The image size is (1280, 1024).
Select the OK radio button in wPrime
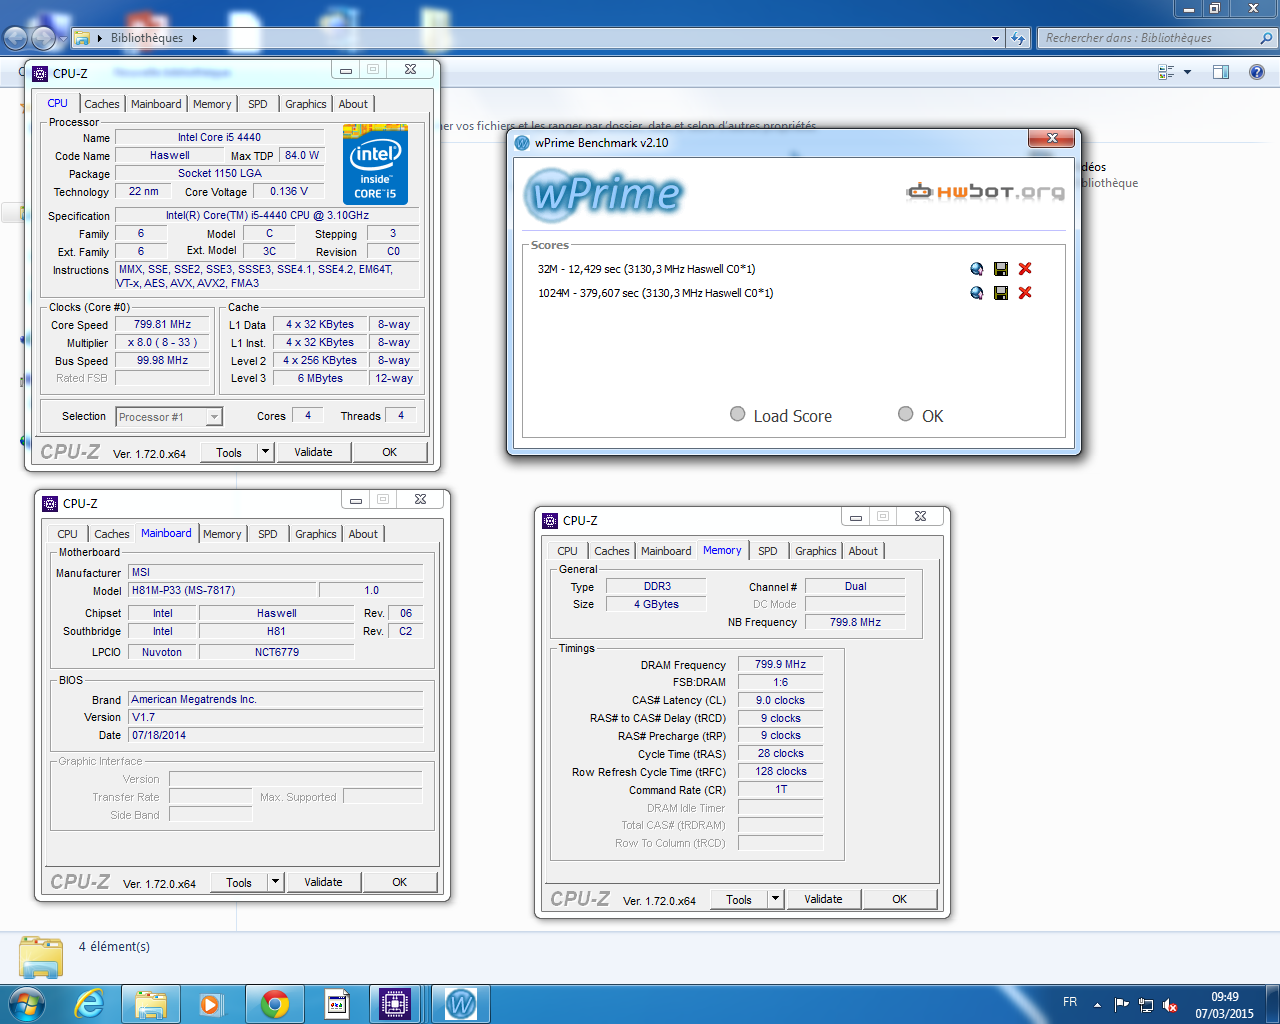tap(906, 414)
